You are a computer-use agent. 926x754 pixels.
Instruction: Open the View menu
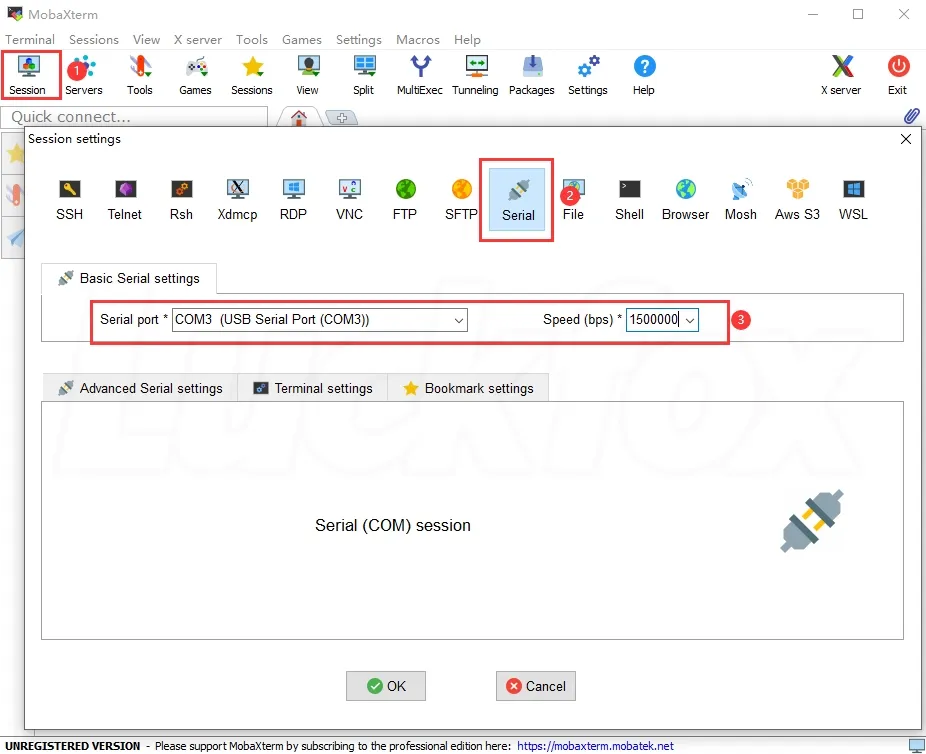click(146, 40)
